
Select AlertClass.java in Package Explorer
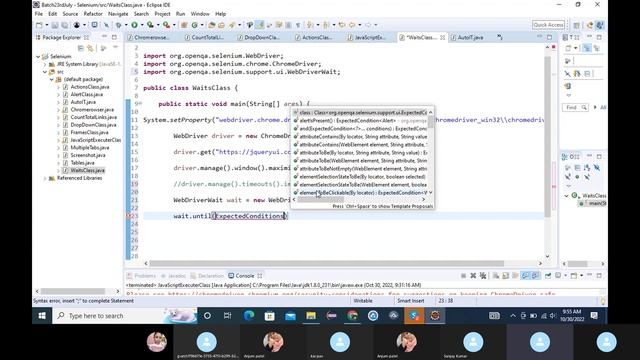87,95
